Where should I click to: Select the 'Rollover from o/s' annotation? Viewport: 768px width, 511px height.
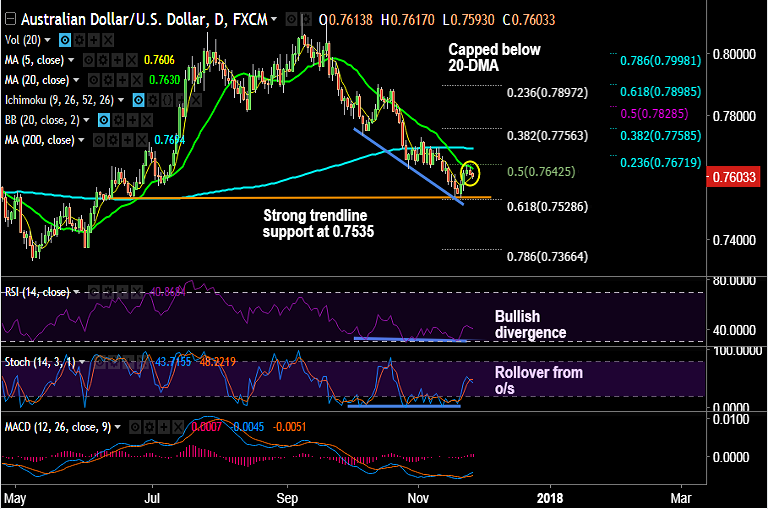click(x=539, y=380)
